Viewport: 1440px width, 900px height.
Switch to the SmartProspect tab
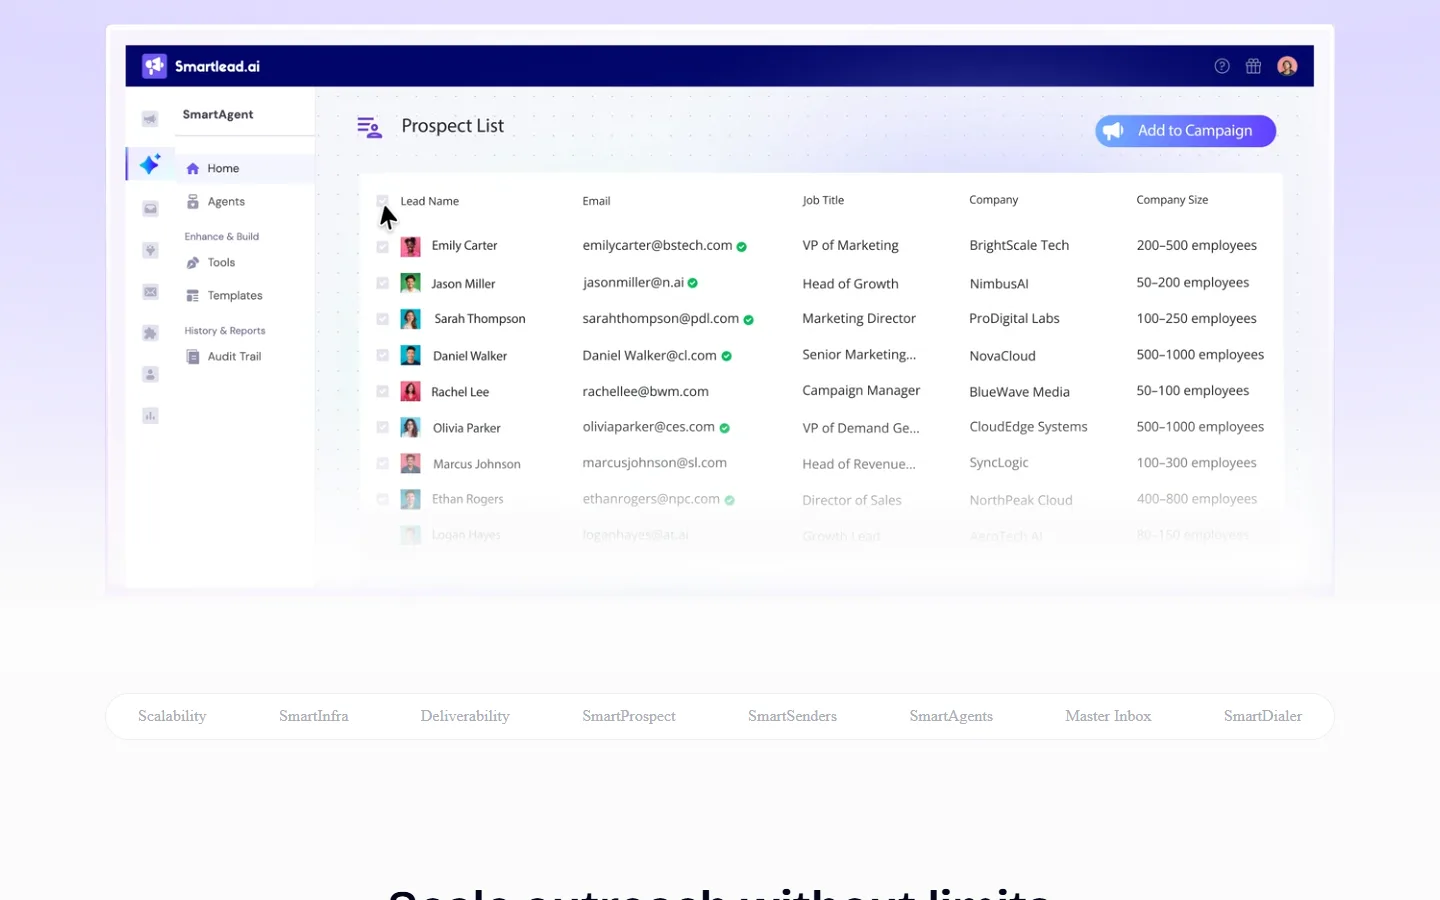[x=629, y=716]
